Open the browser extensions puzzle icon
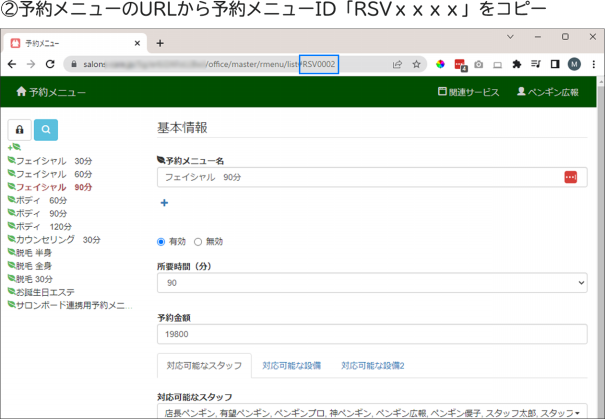This screenshot has height=419, width=605. click(516, 64)
